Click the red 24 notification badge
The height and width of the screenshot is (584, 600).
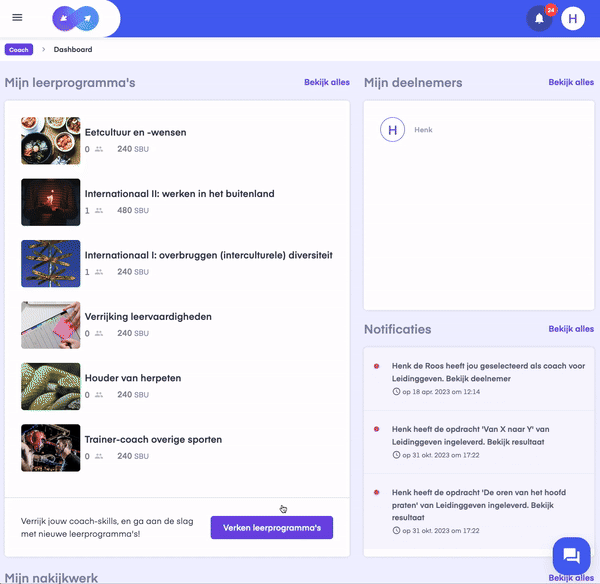pyautogui.click(x=551, y=10)
